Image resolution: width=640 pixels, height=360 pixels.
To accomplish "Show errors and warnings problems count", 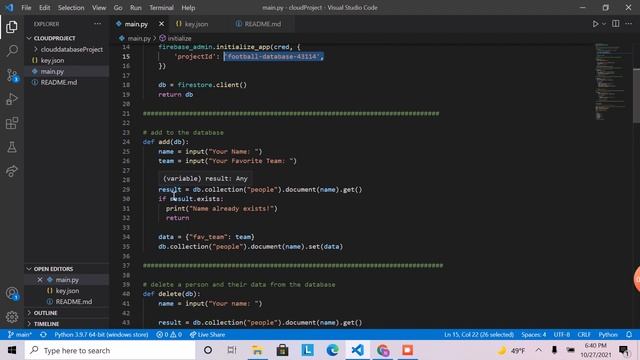I will point(169,335).
